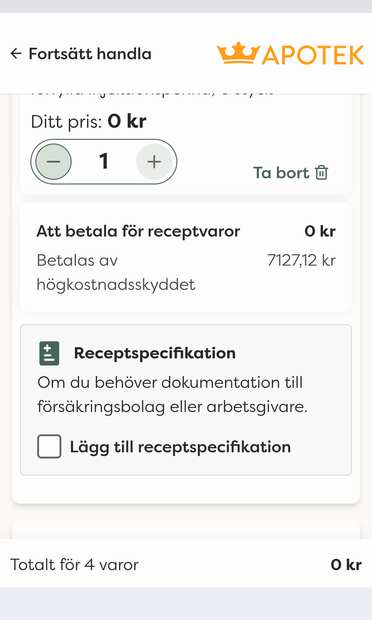Tick the Lägg till receptspecifikation checkbox
The image size is (372, 620).
[x=49, y=446]
